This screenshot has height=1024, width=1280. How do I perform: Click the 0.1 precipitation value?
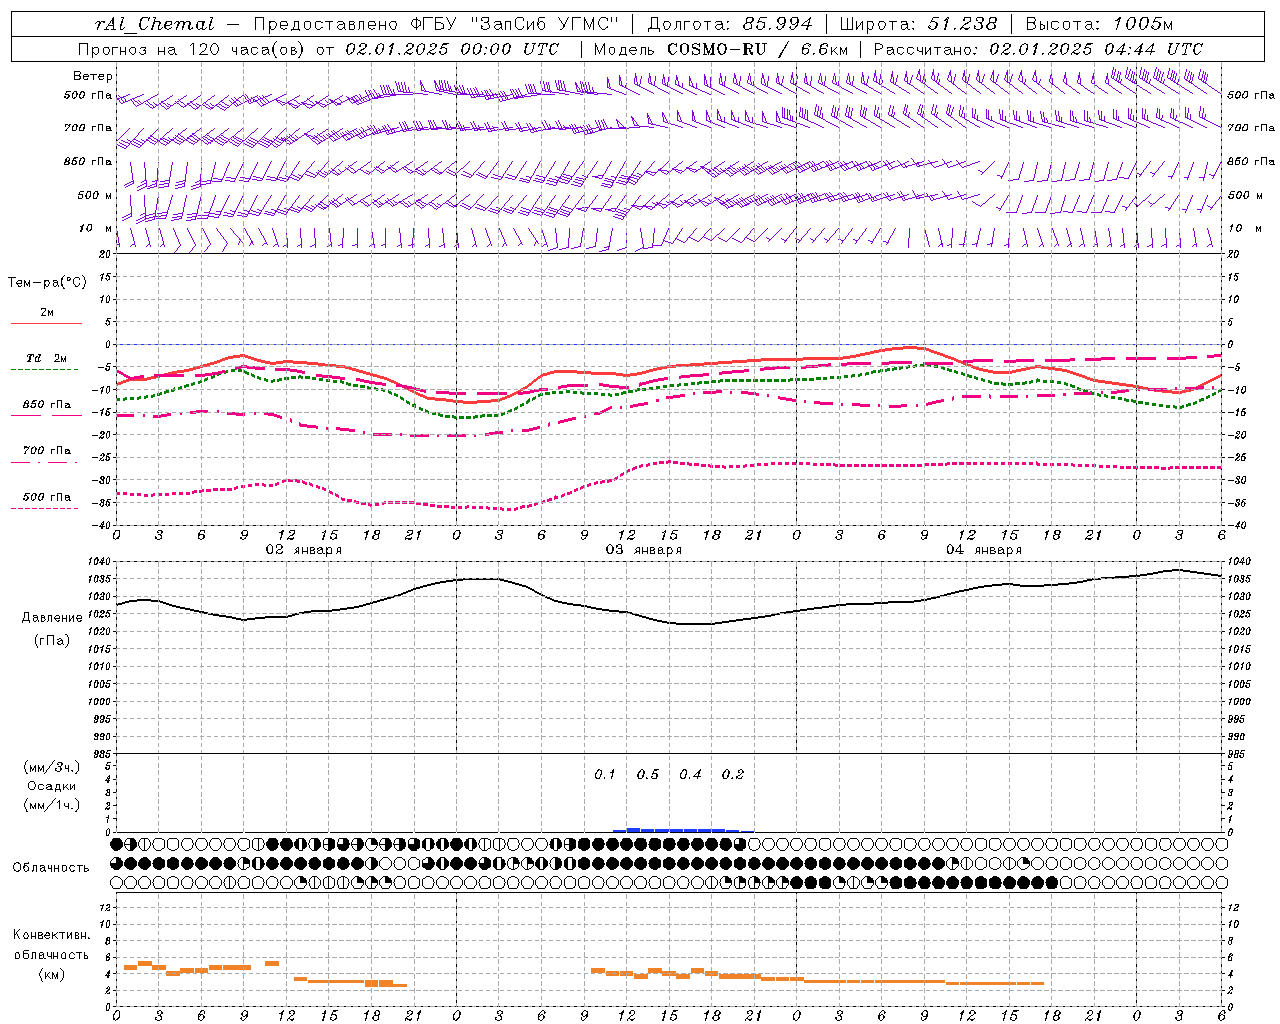605,775
